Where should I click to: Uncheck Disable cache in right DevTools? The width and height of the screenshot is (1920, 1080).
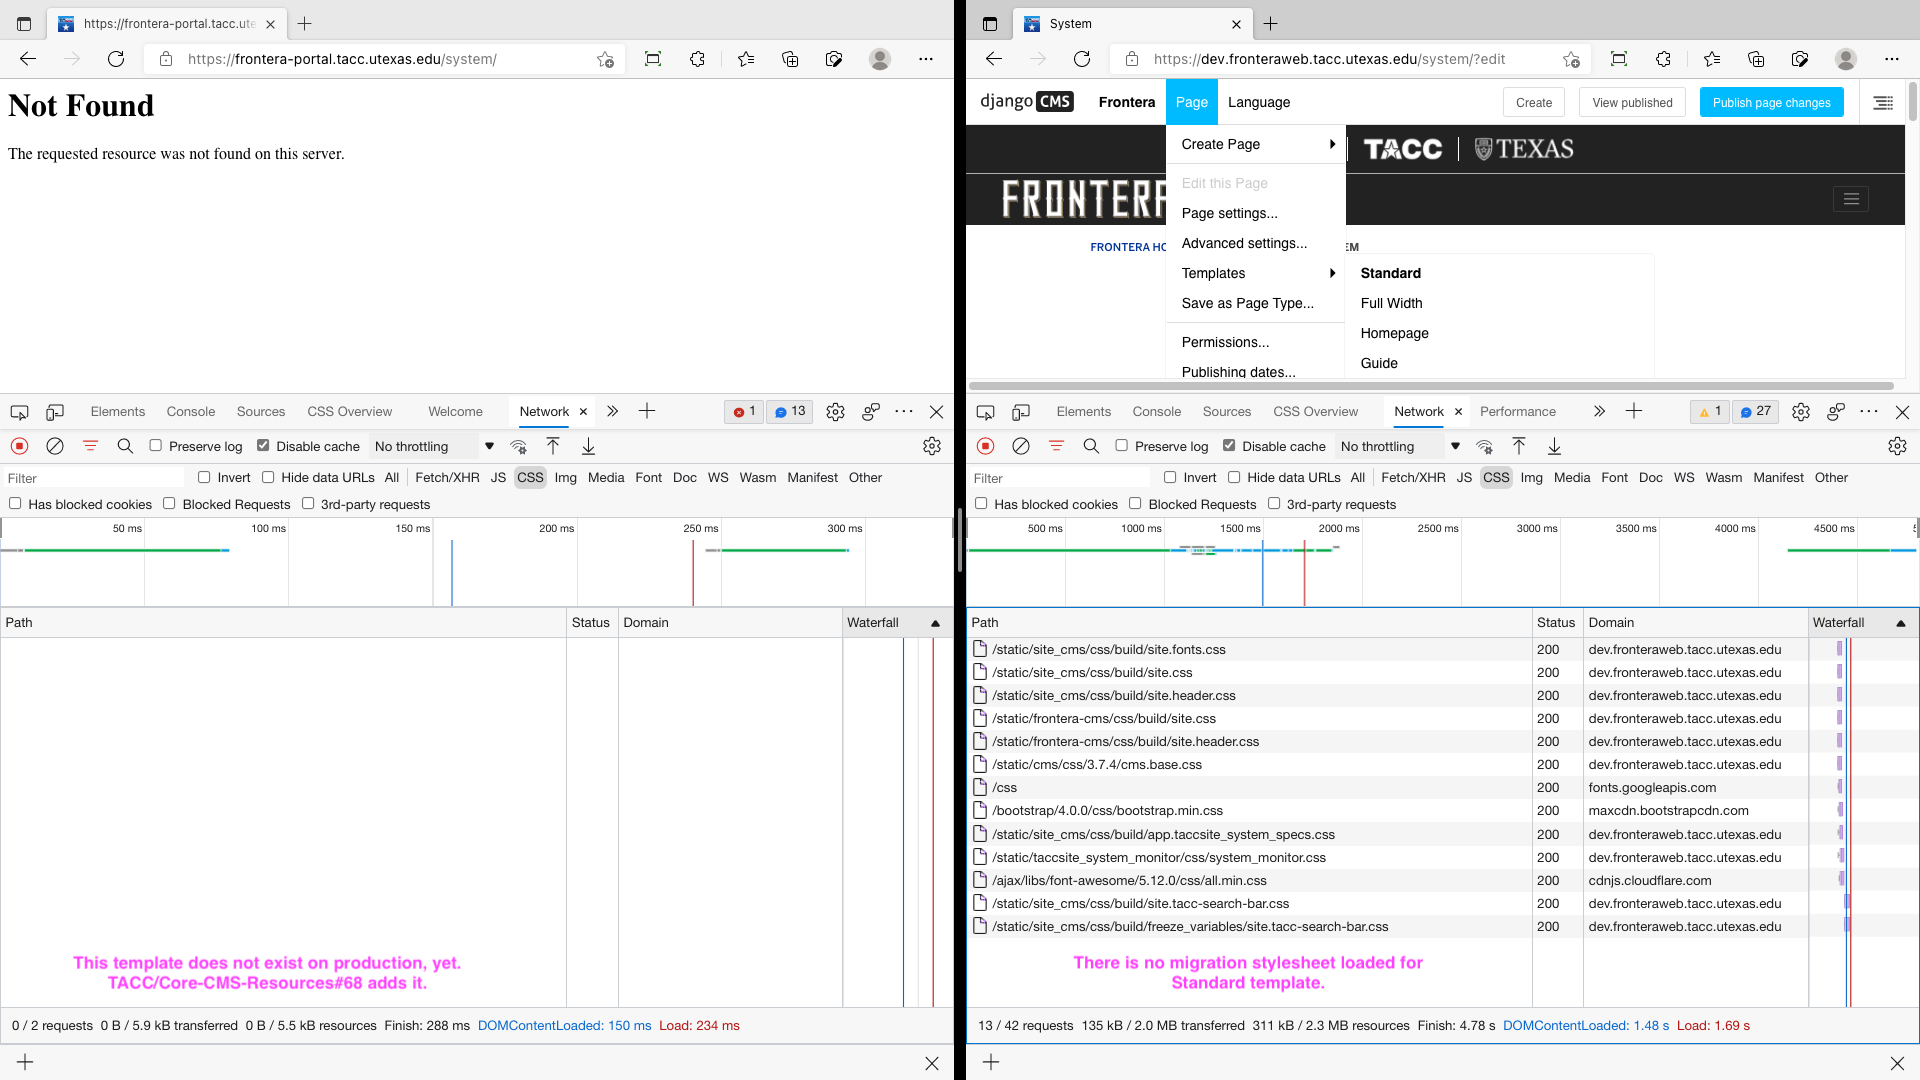1229,446
